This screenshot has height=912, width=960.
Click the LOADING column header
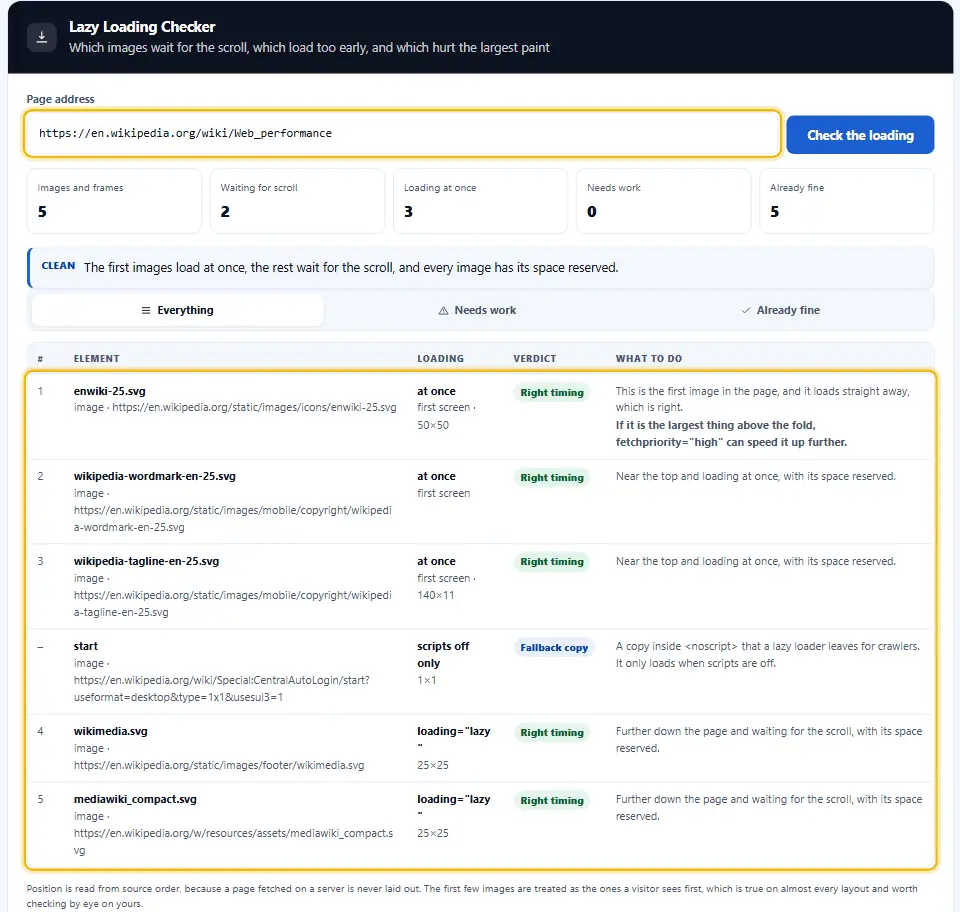point(441,359)
